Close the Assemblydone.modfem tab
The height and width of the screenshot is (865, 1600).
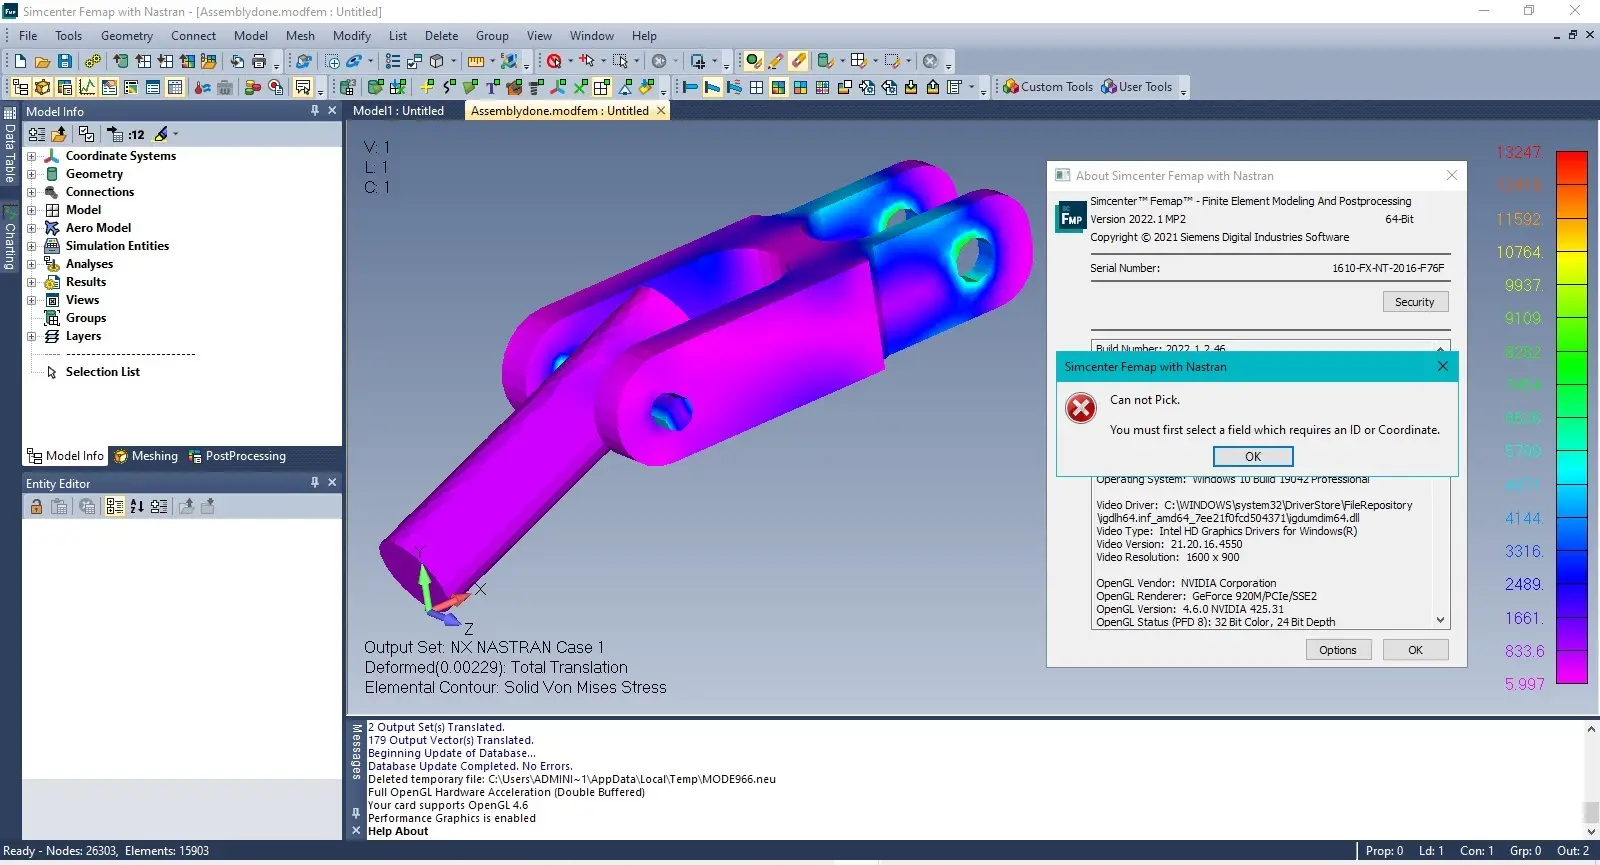(661, 111)
